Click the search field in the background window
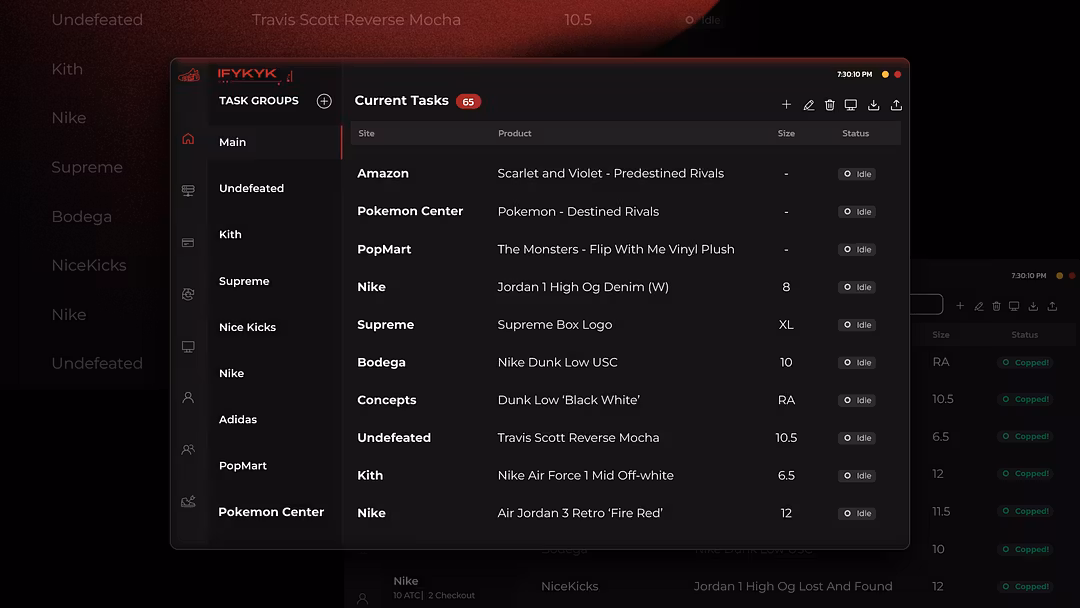This screenshot has height=608, width=1080. point(926,304)
